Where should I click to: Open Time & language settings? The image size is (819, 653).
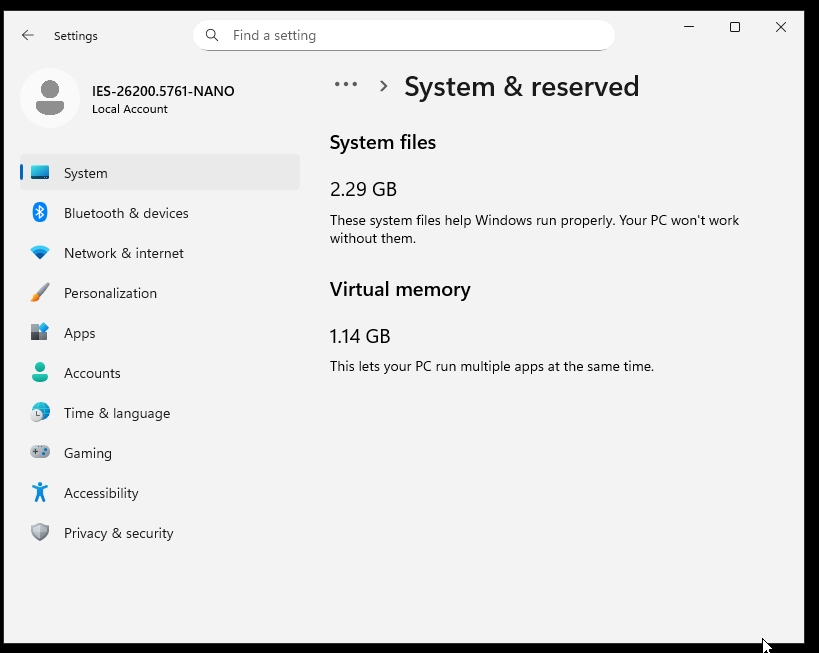(160, 413)
